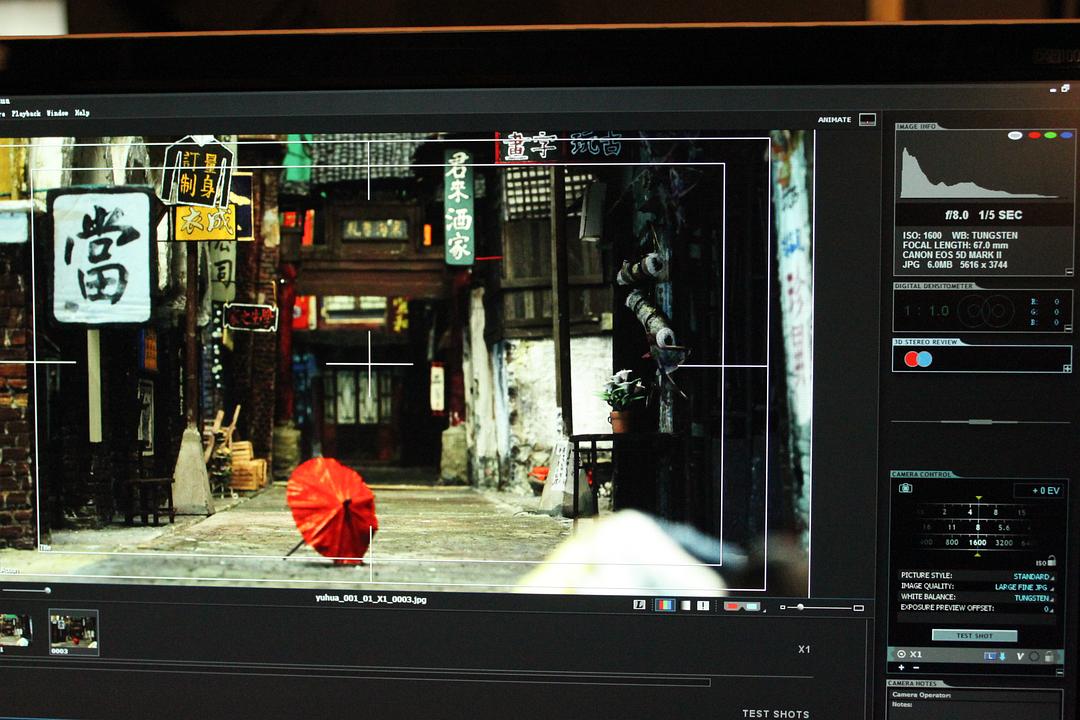Toggle the green histogram channel
The width and height of the screenshot is (1080, 720).
coord(1050,135)
